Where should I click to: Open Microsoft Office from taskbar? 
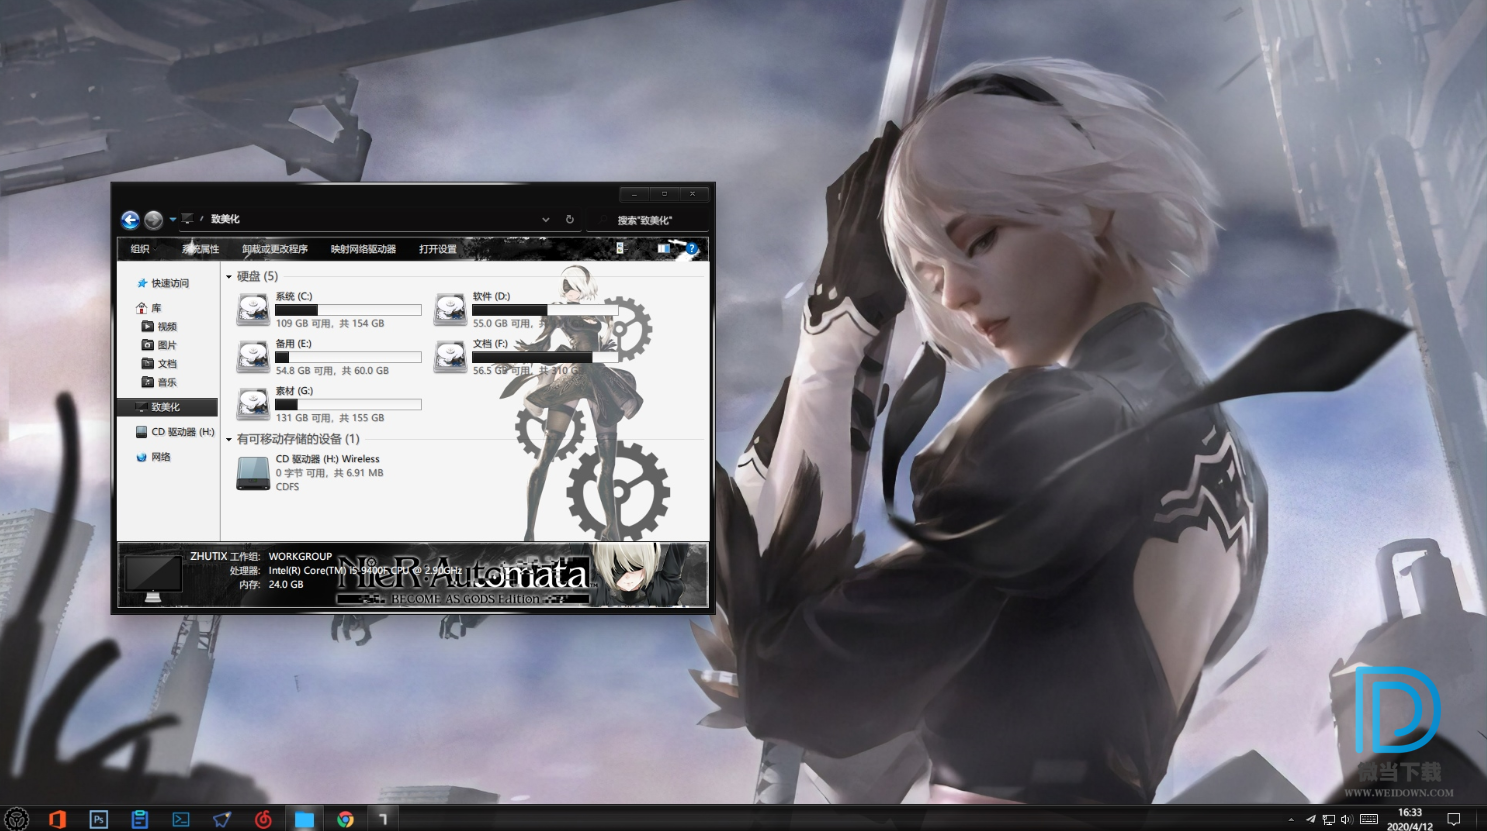point(57,819)
